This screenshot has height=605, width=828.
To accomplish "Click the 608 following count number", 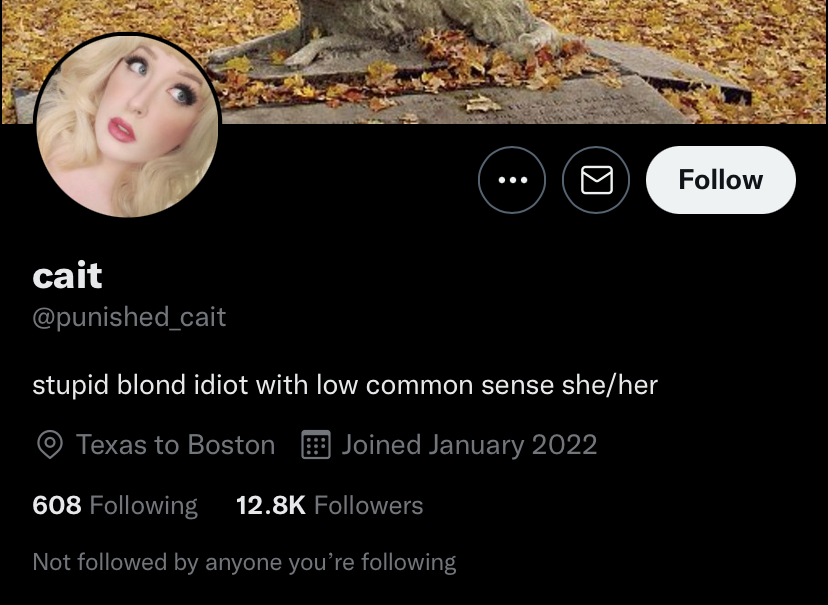I will tap(57, 505).
